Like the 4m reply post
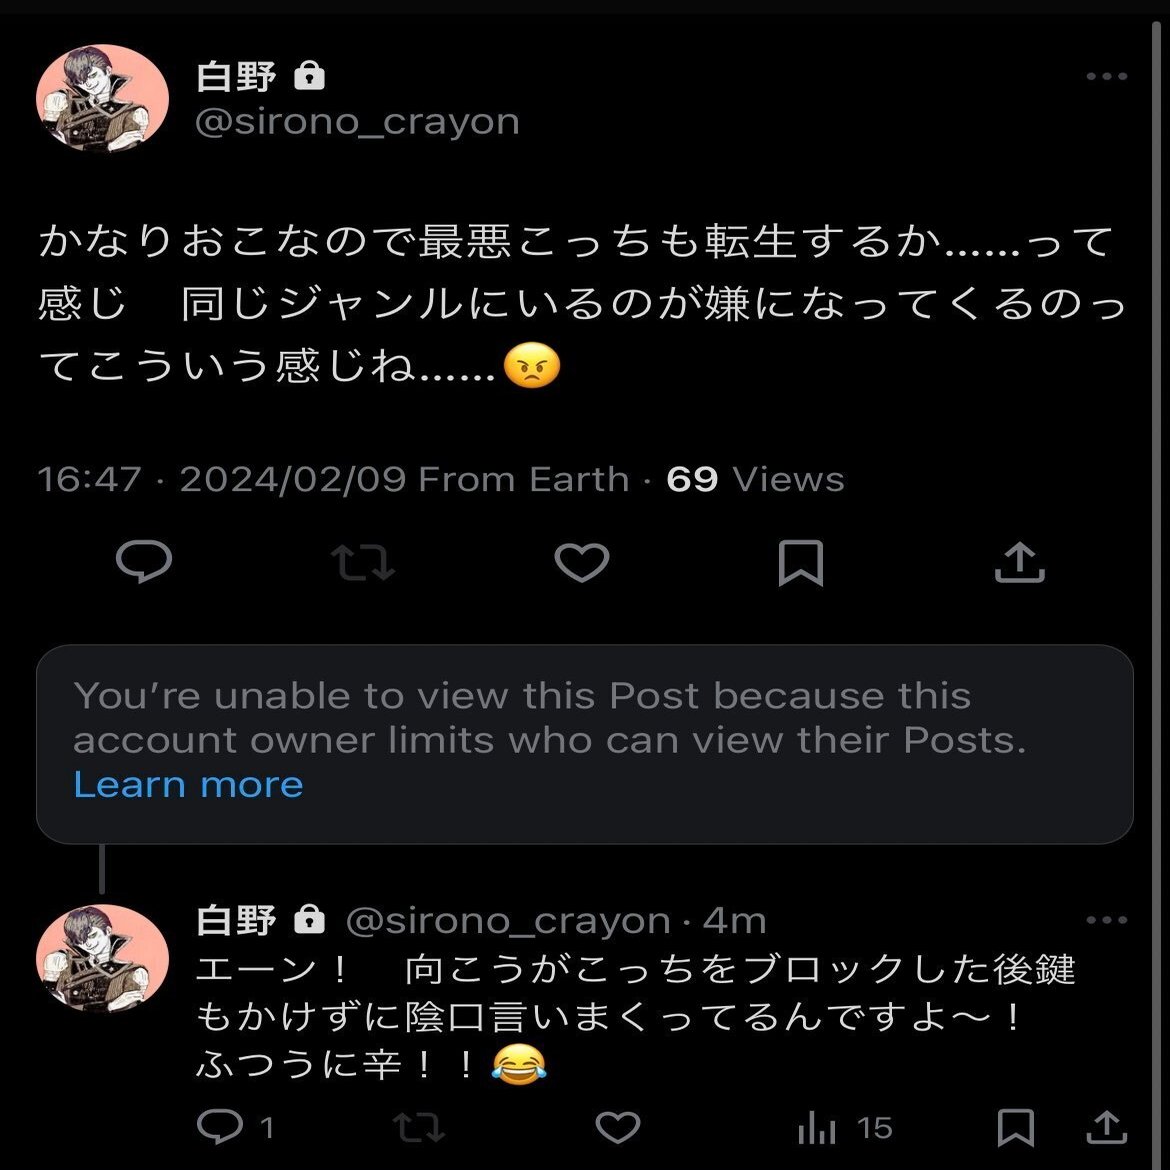The width and height of the screenshot is (1170, 1170). 618,1128
